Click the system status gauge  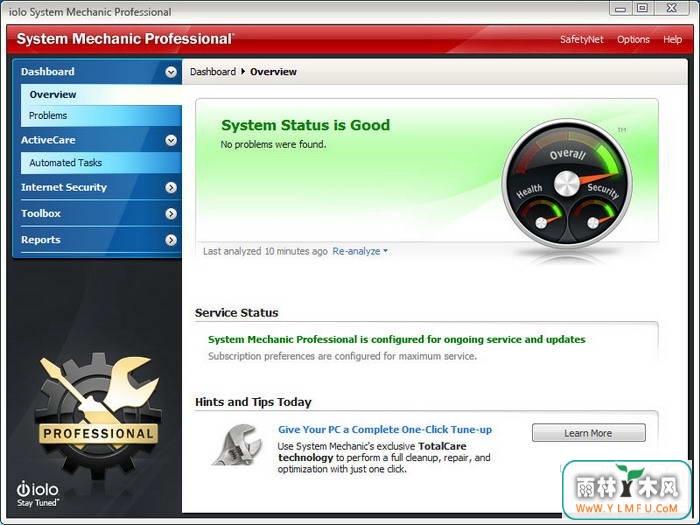tap(567, 183)
